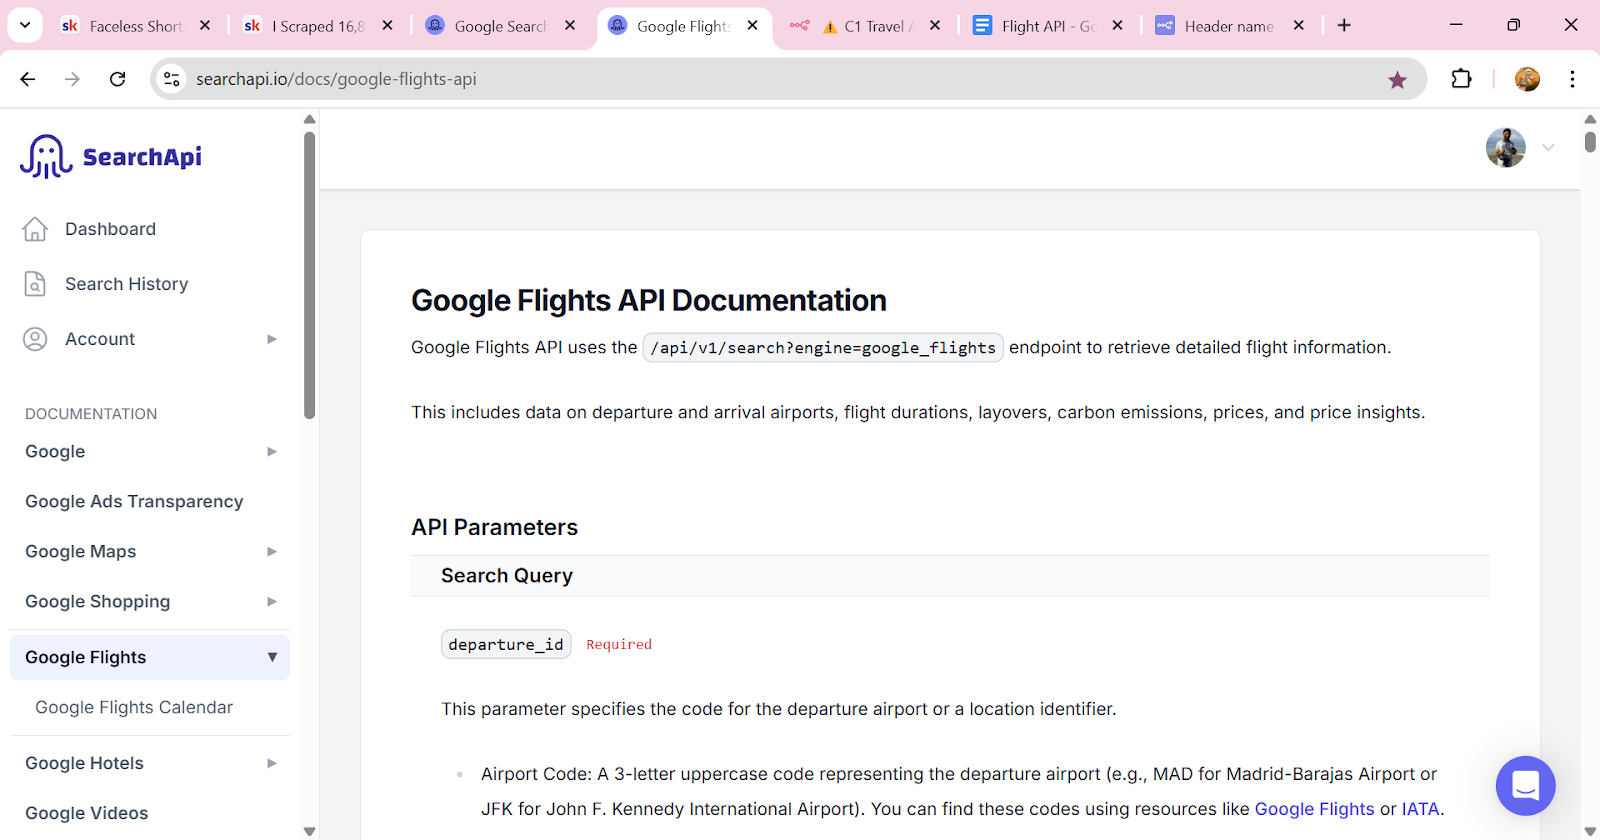Open the site information icon in the address bar

coord(172,79)
